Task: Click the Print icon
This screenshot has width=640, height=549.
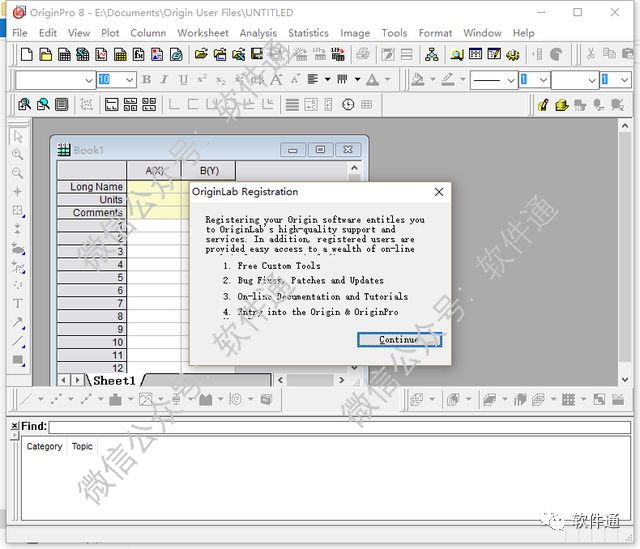Action: click(x=362, y=54)
